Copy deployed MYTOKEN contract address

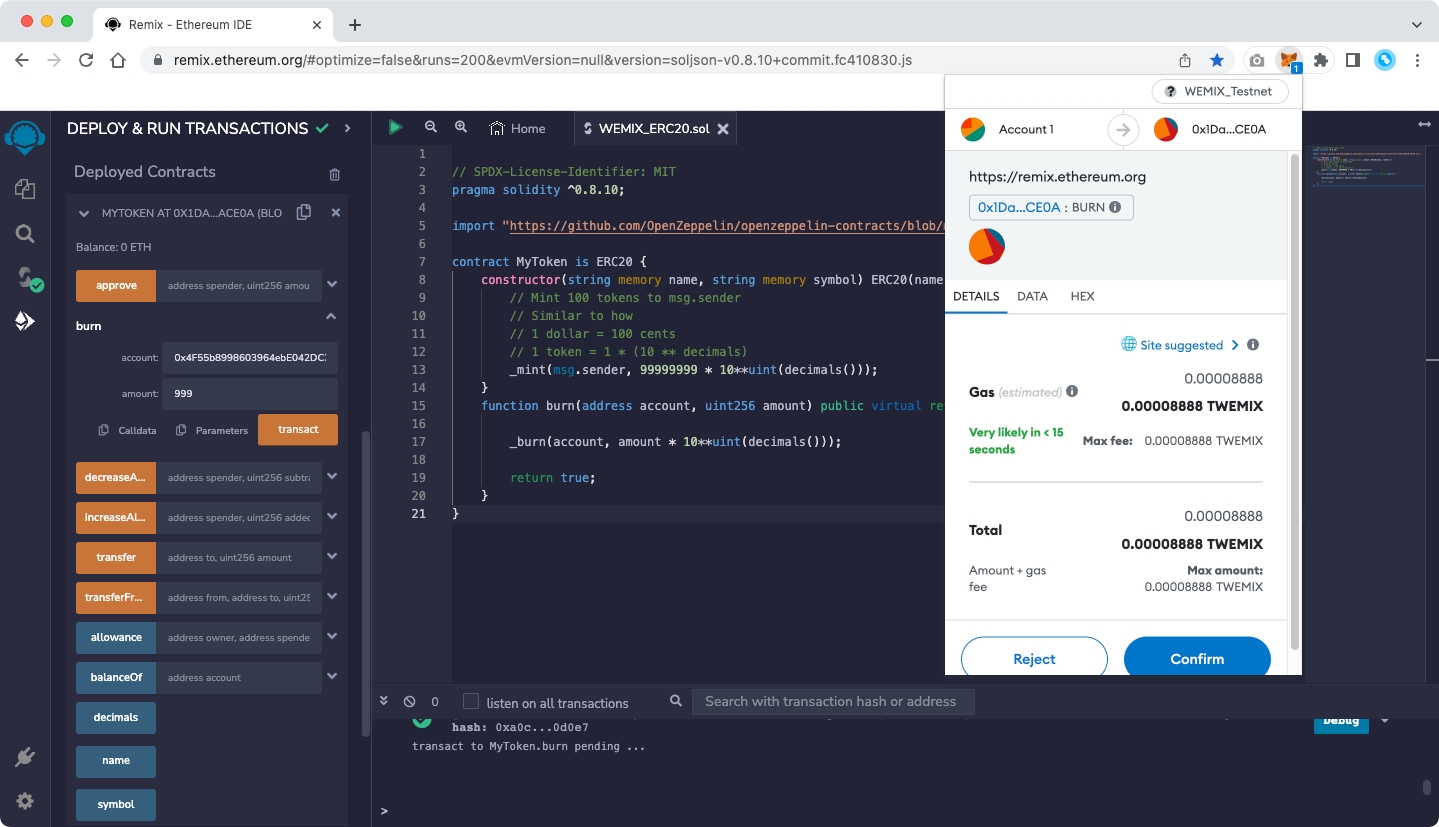click(304, 212)
